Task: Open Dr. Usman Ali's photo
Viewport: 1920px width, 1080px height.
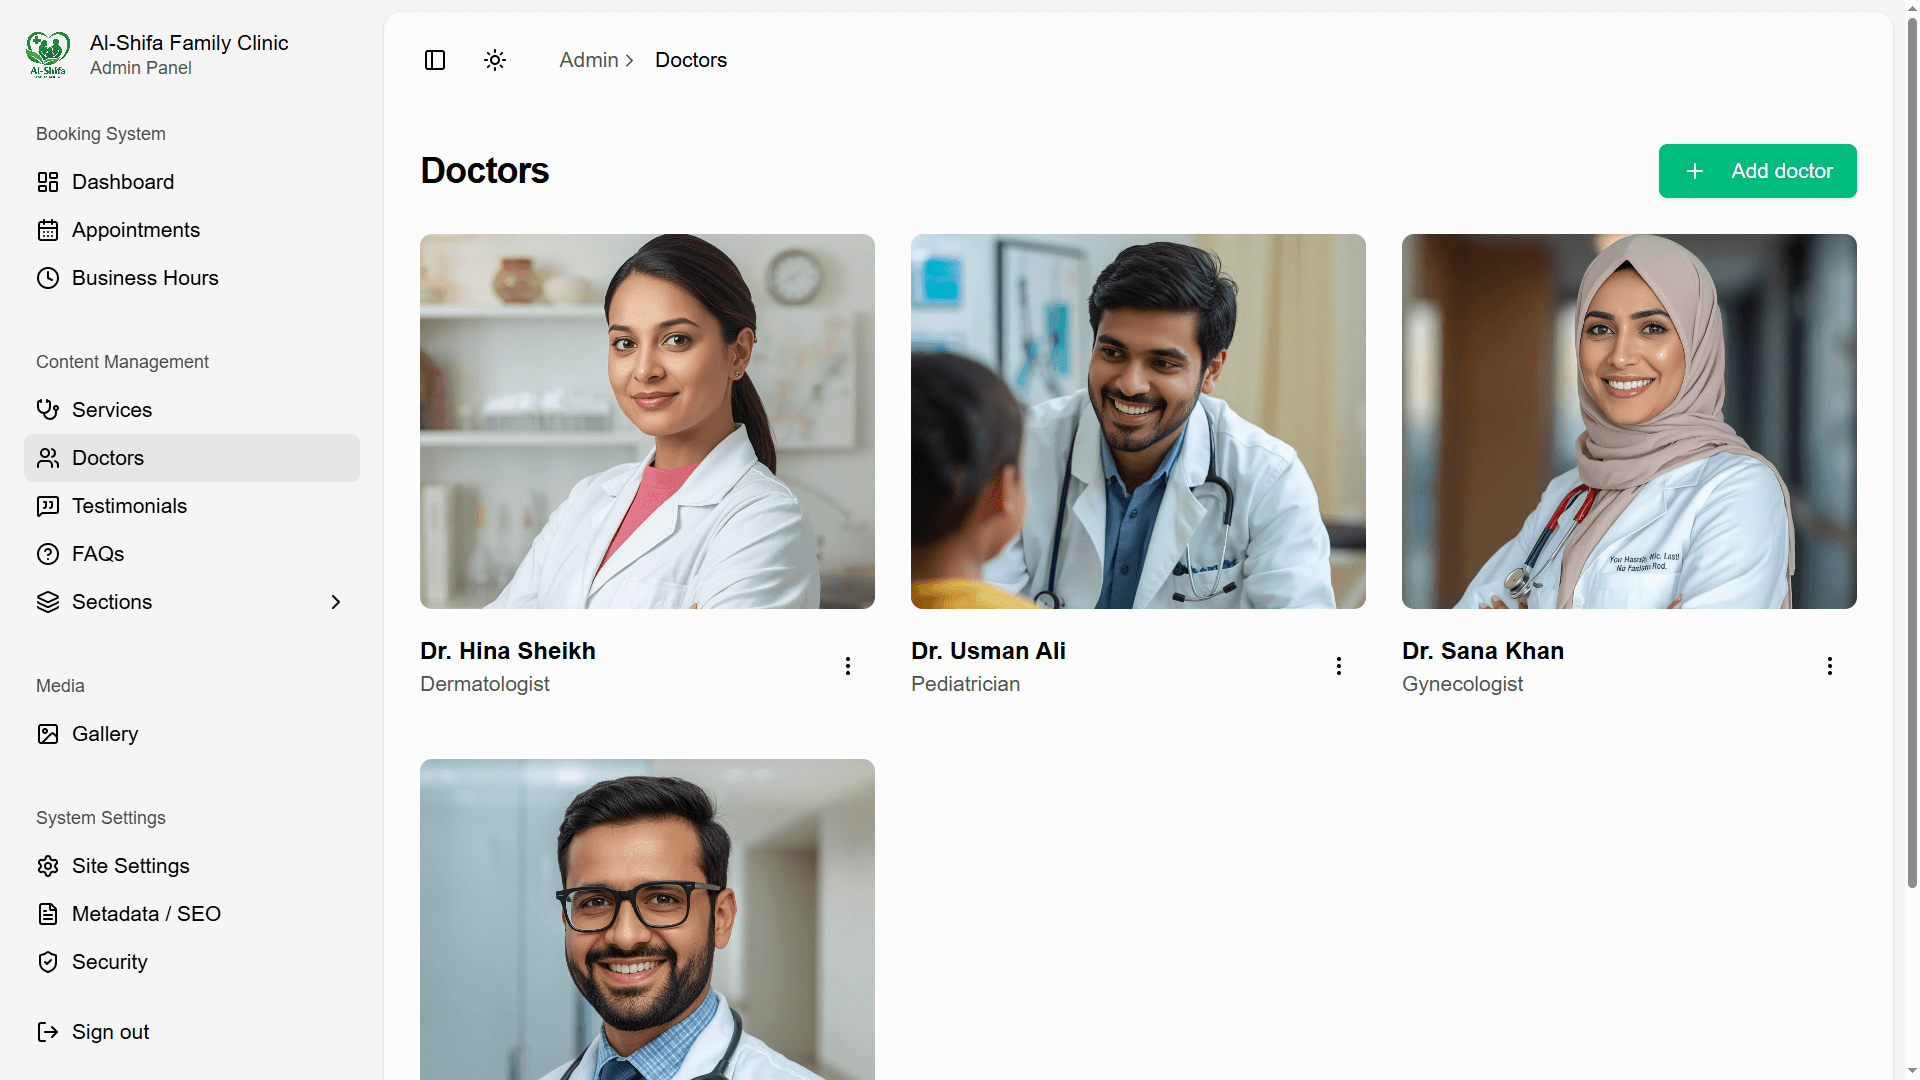Action: click(1138, 421)
